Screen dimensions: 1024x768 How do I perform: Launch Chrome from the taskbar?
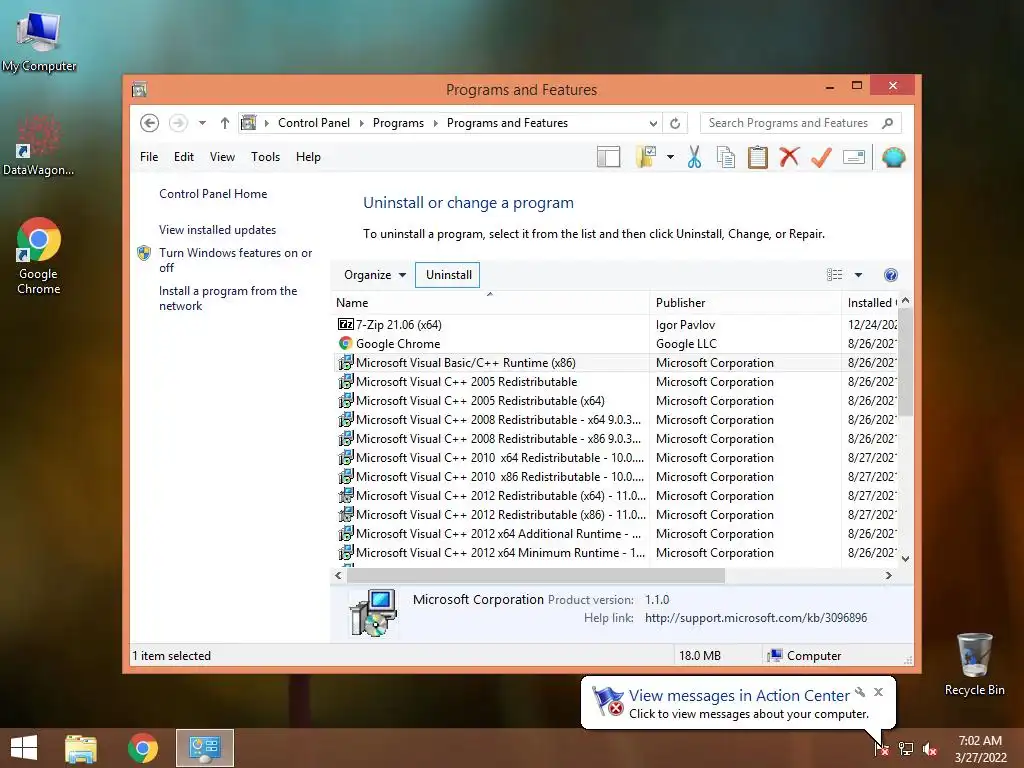coord(142,748)
